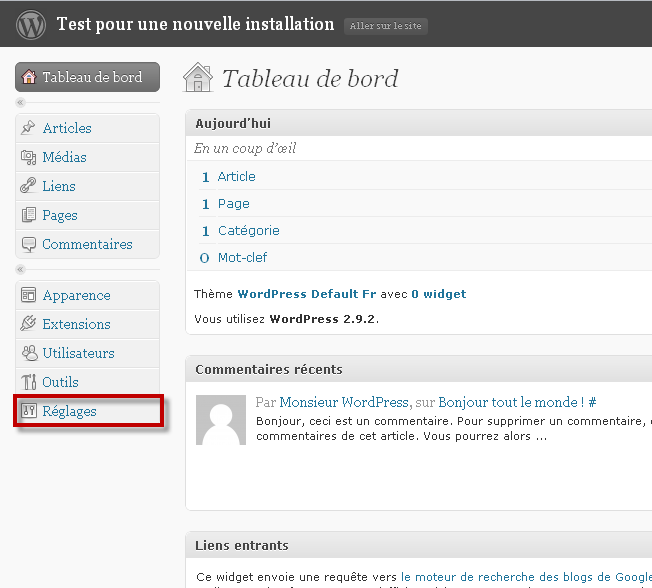Open the Monsieur WordPress author link

345,402
